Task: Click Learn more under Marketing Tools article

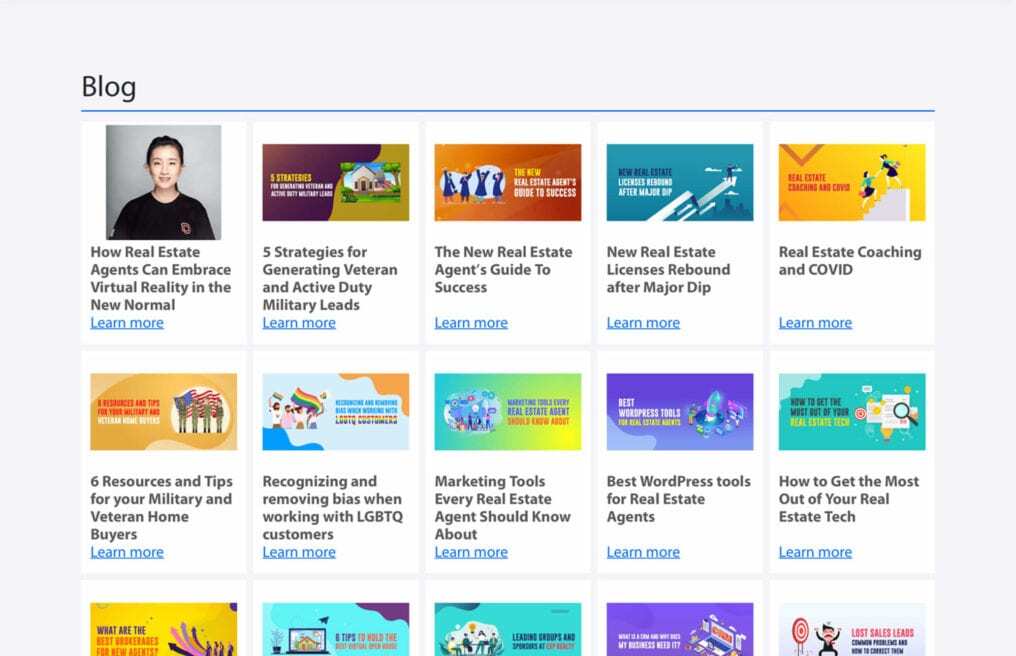Action: point(471,552)
